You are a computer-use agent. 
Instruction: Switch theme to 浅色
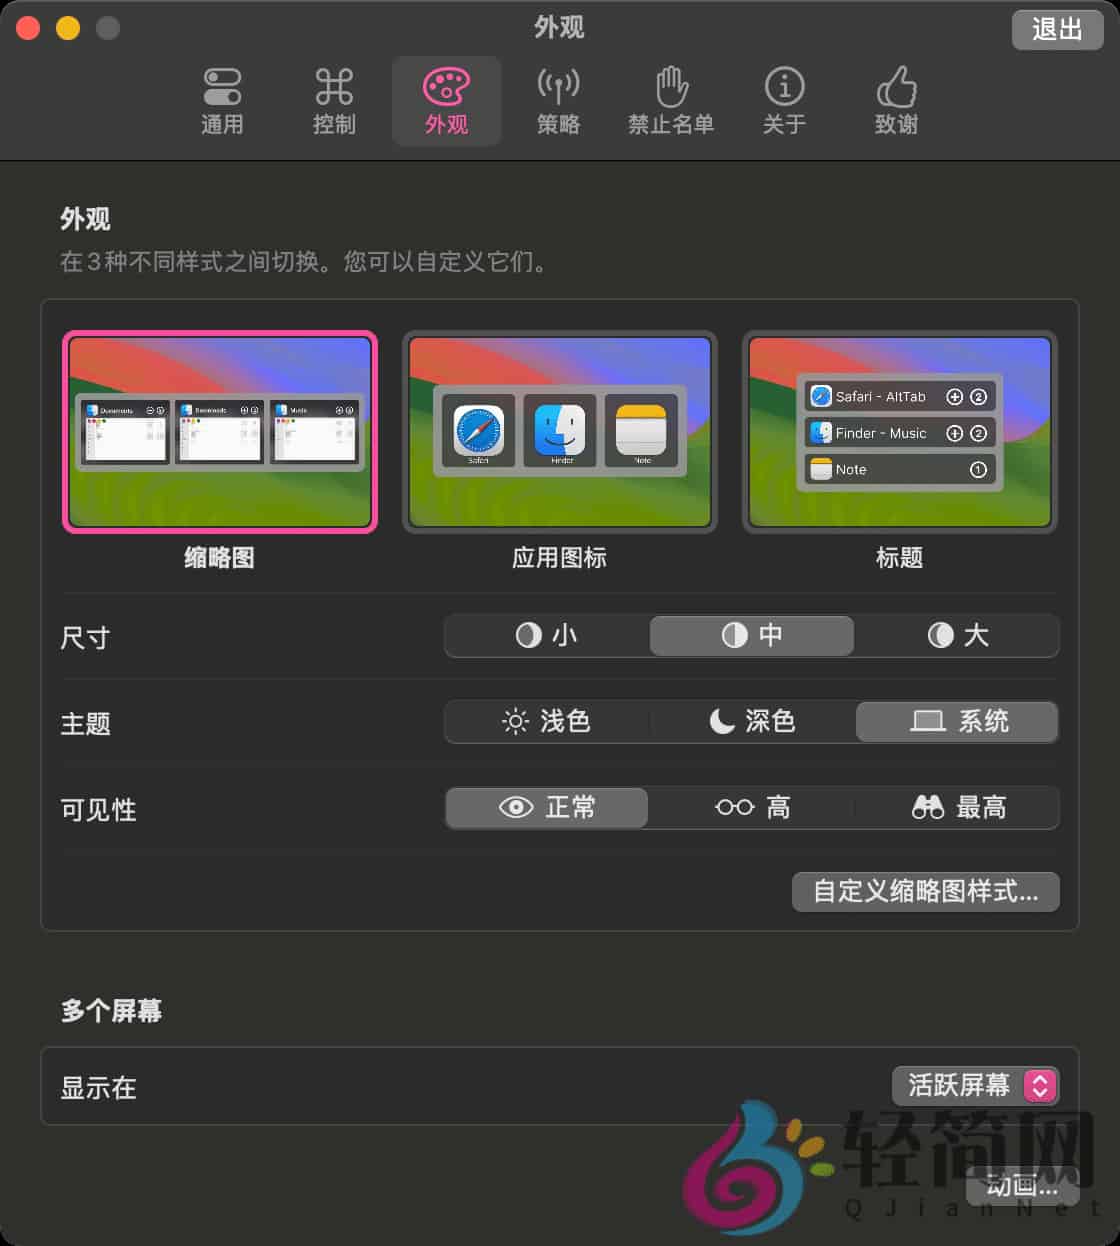[545, 722]
